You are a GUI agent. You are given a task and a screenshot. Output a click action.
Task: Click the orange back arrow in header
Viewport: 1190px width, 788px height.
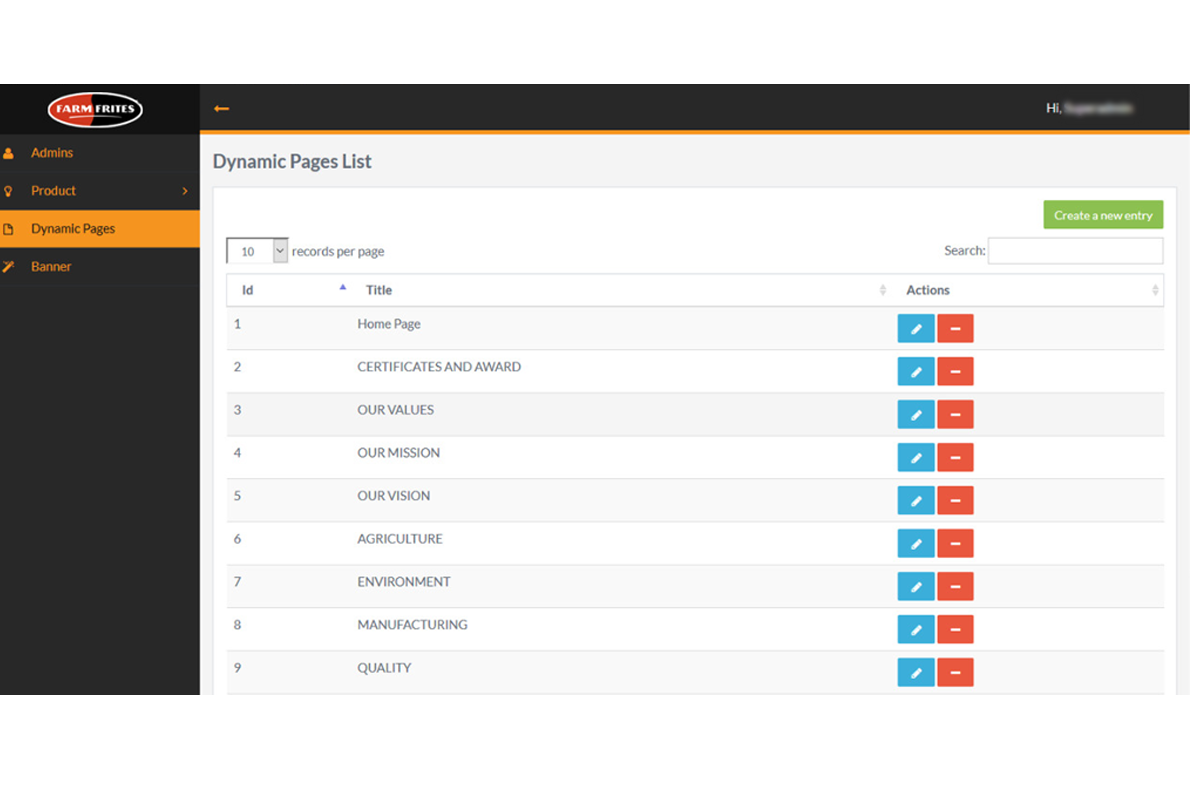pyautogui.click(x=222, y=109)
